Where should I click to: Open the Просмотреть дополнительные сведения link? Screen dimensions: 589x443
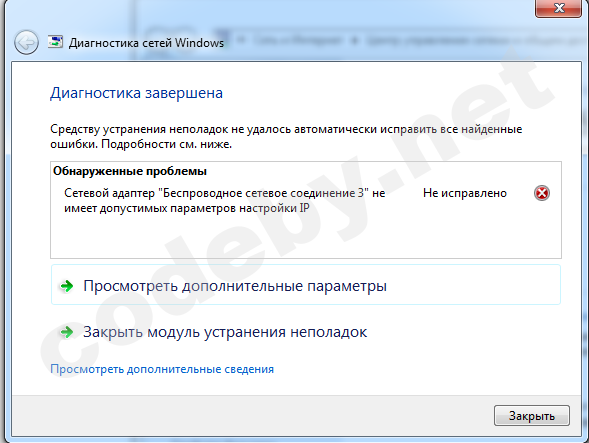162,369
